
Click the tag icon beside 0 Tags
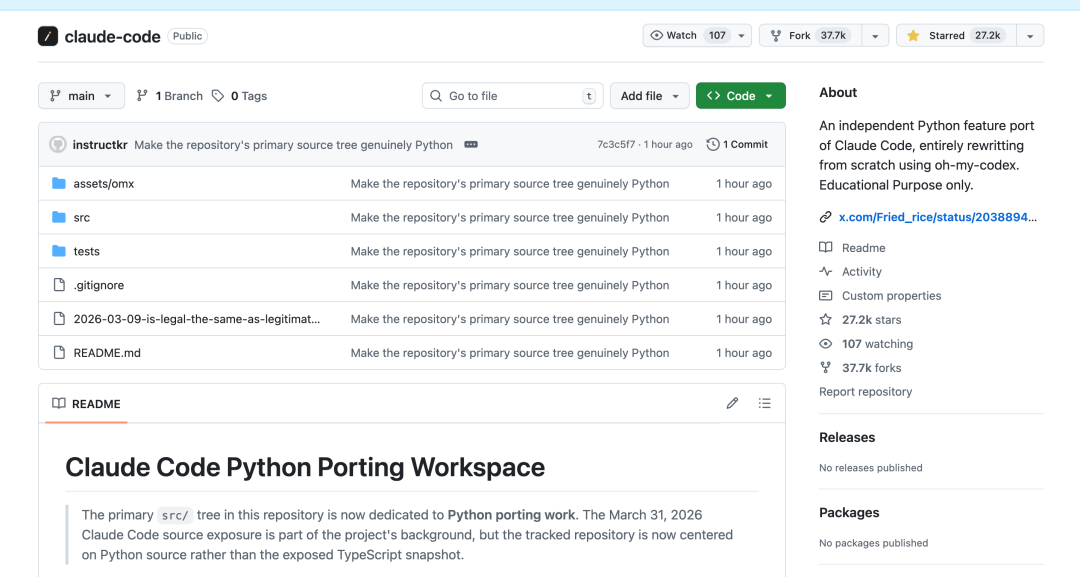[x=218, y=96]
